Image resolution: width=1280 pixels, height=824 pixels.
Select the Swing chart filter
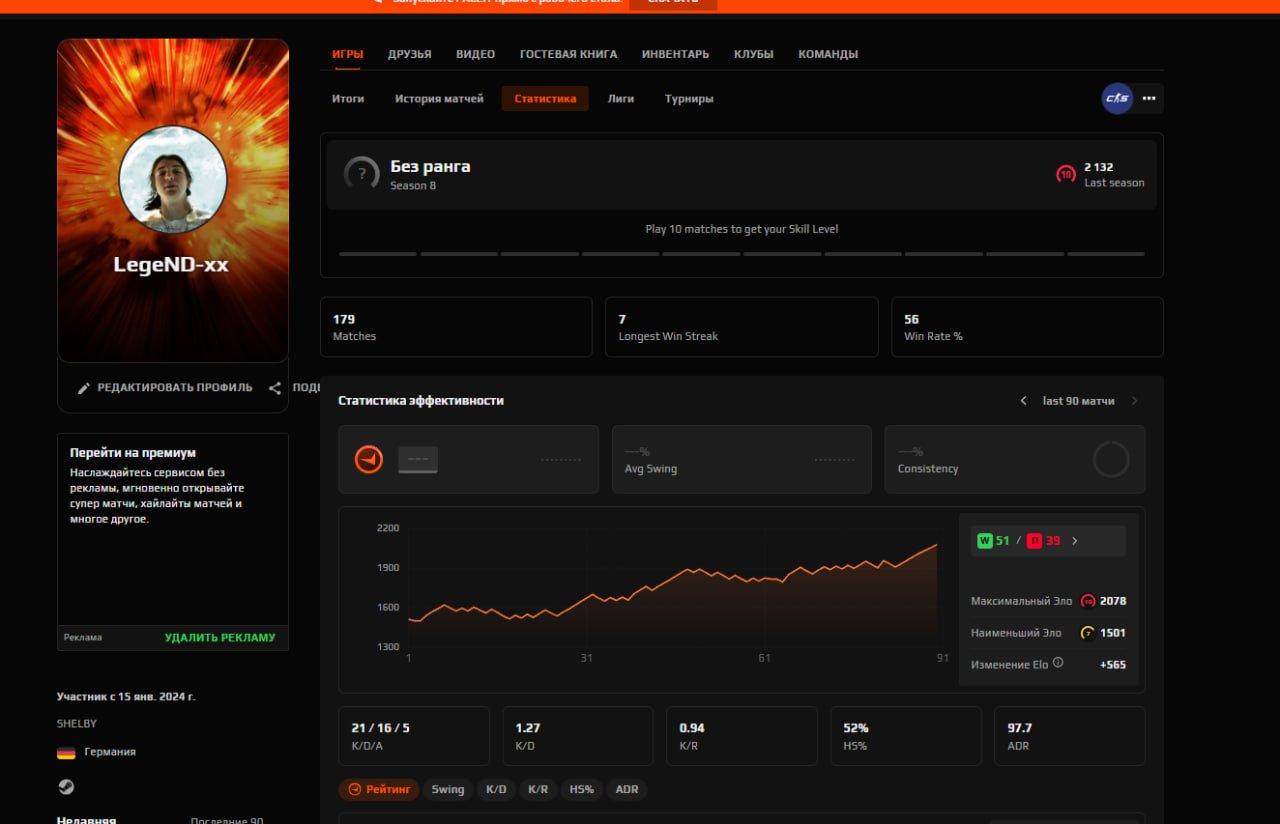[x=448, y=790]
